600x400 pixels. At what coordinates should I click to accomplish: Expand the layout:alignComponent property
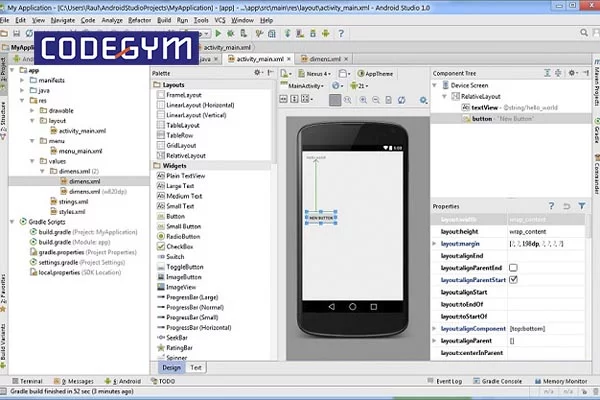pyautogui.click(x=434, y=328)
